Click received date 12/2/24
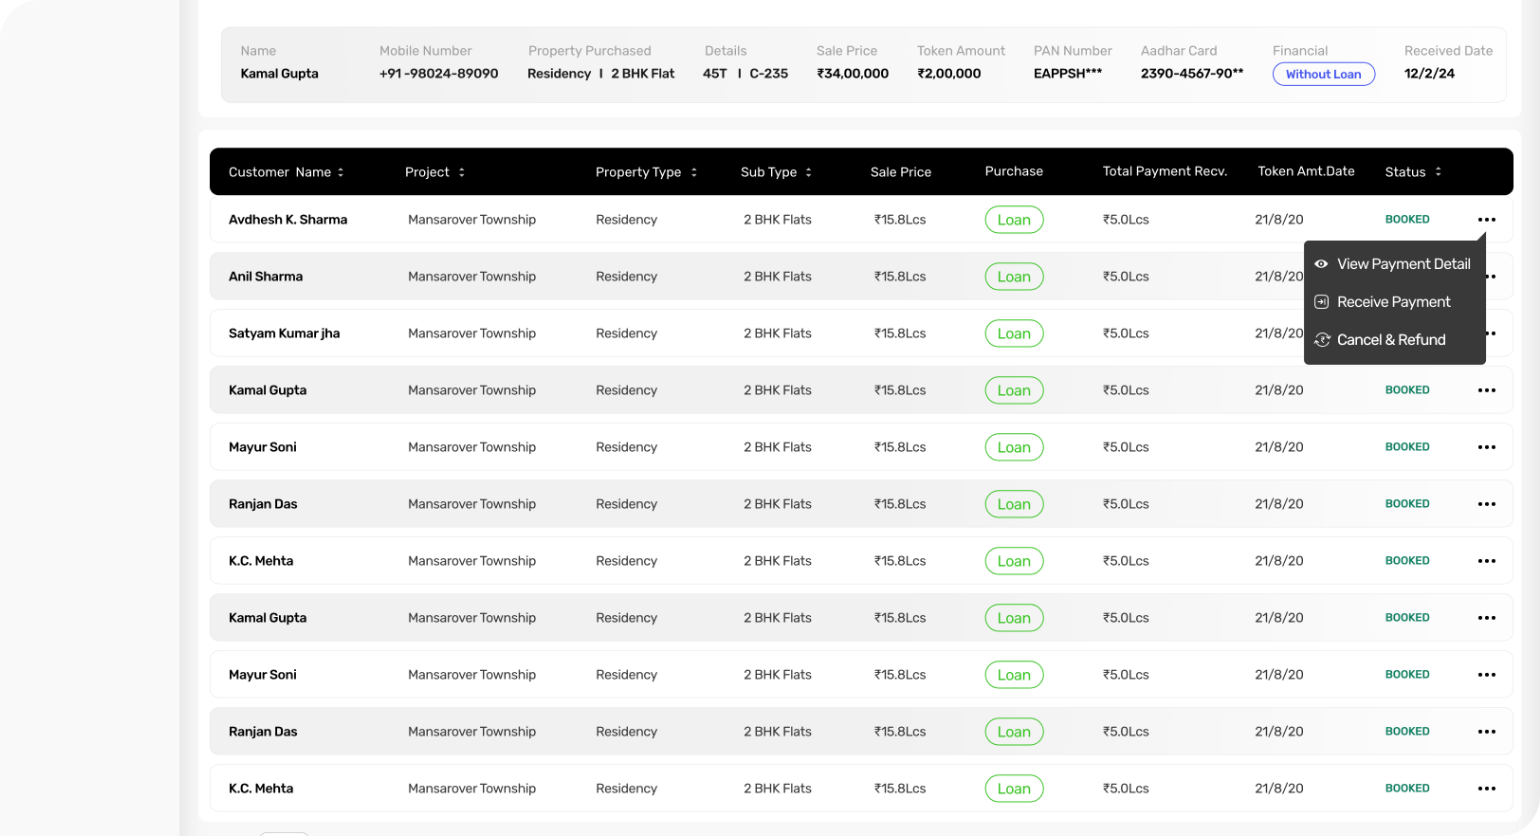This screenshot has width=1540, height=836. coord(1429,74)
